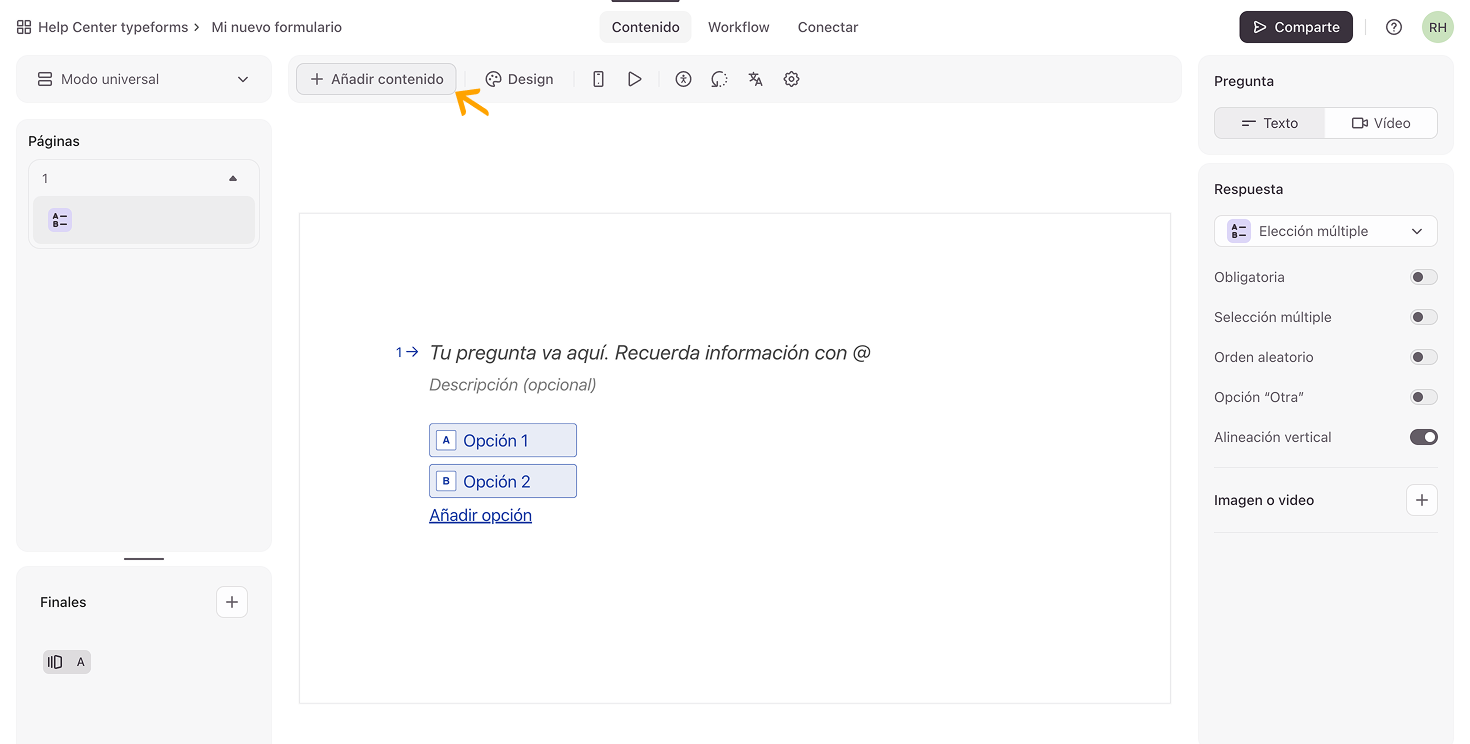Viewport: 1470px width, 744px height.
Task: Open the translate languages icon
Action: pos(755,79)
